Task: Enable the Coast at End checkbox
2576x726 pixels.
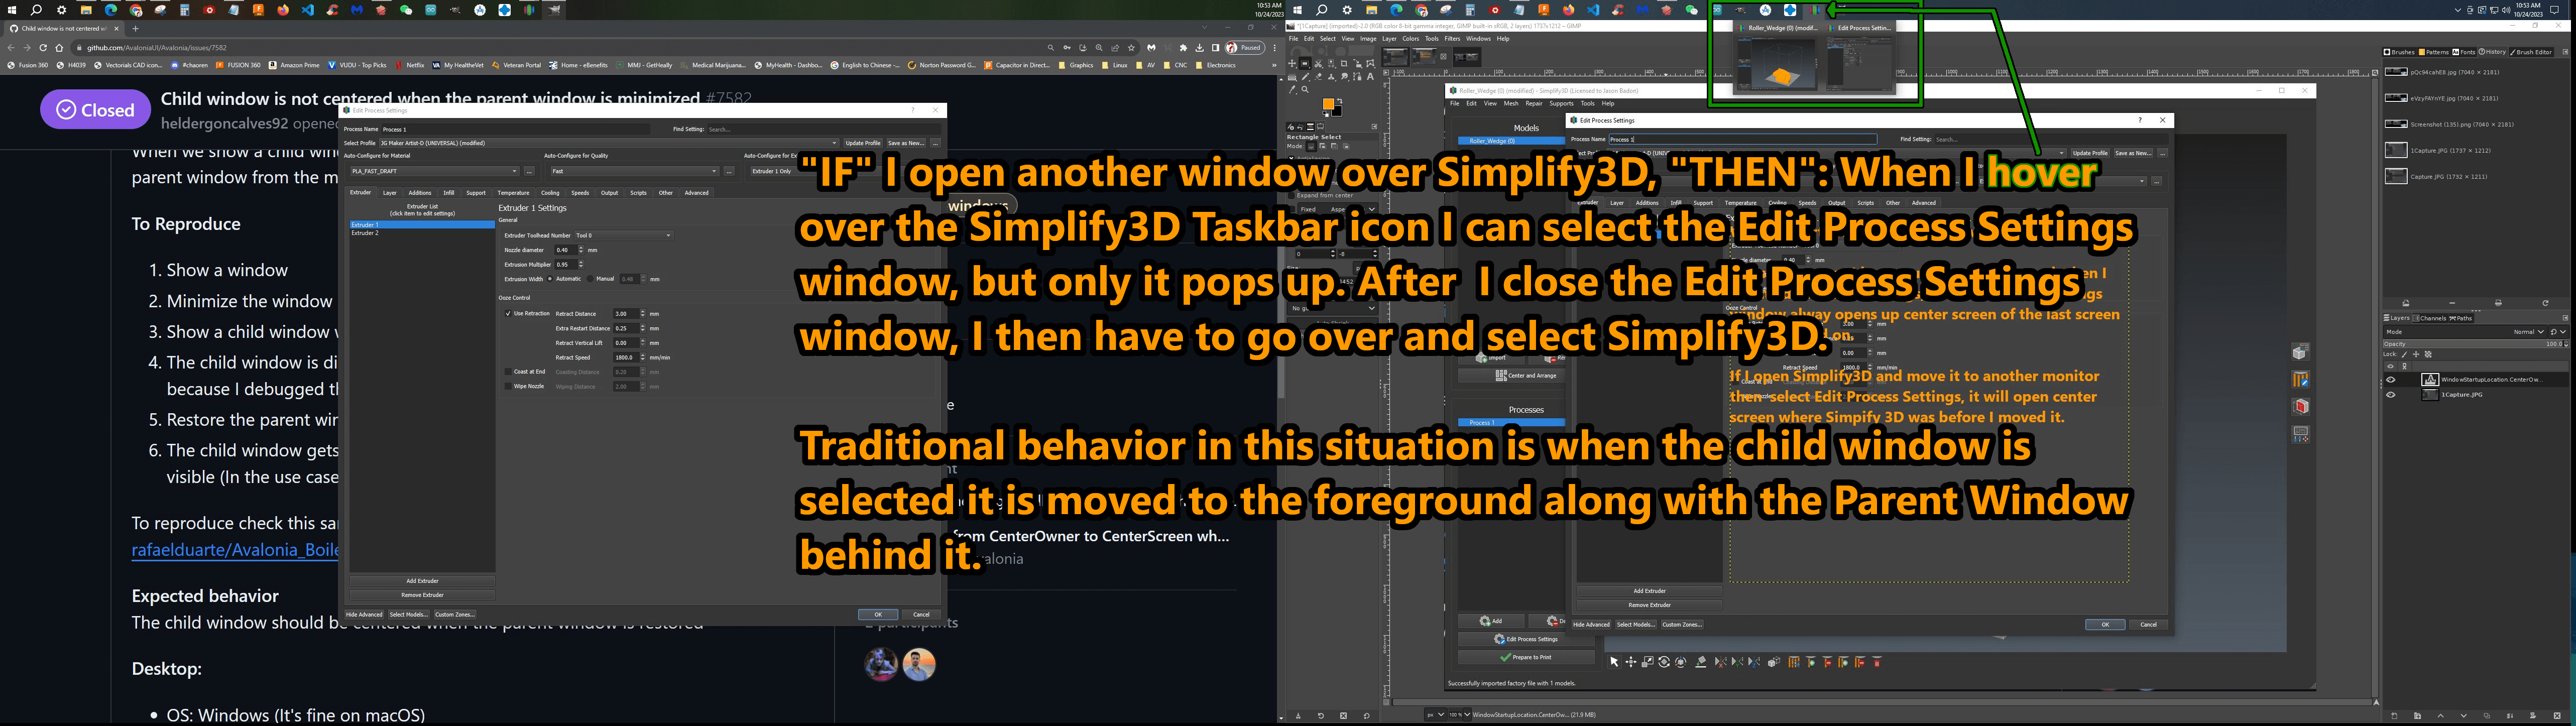Action: pos(508,372)
